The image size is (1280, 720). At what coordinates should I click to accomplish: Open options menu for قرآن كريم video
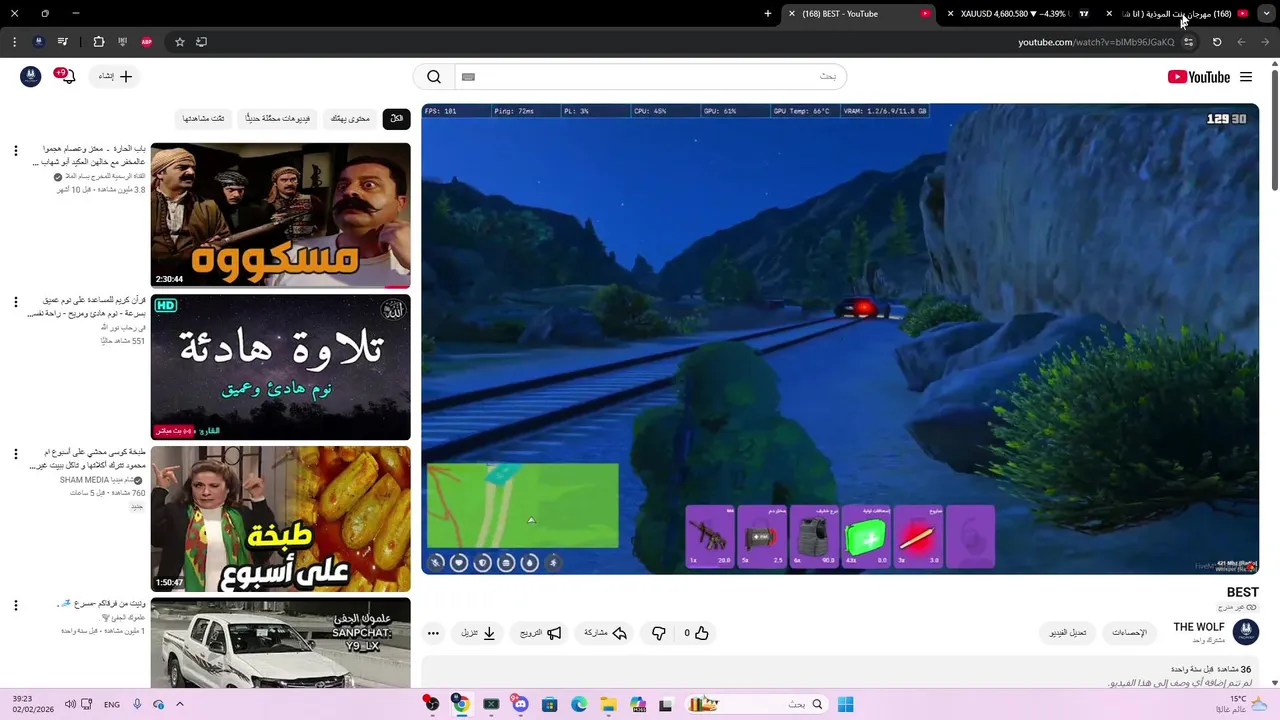15,302
